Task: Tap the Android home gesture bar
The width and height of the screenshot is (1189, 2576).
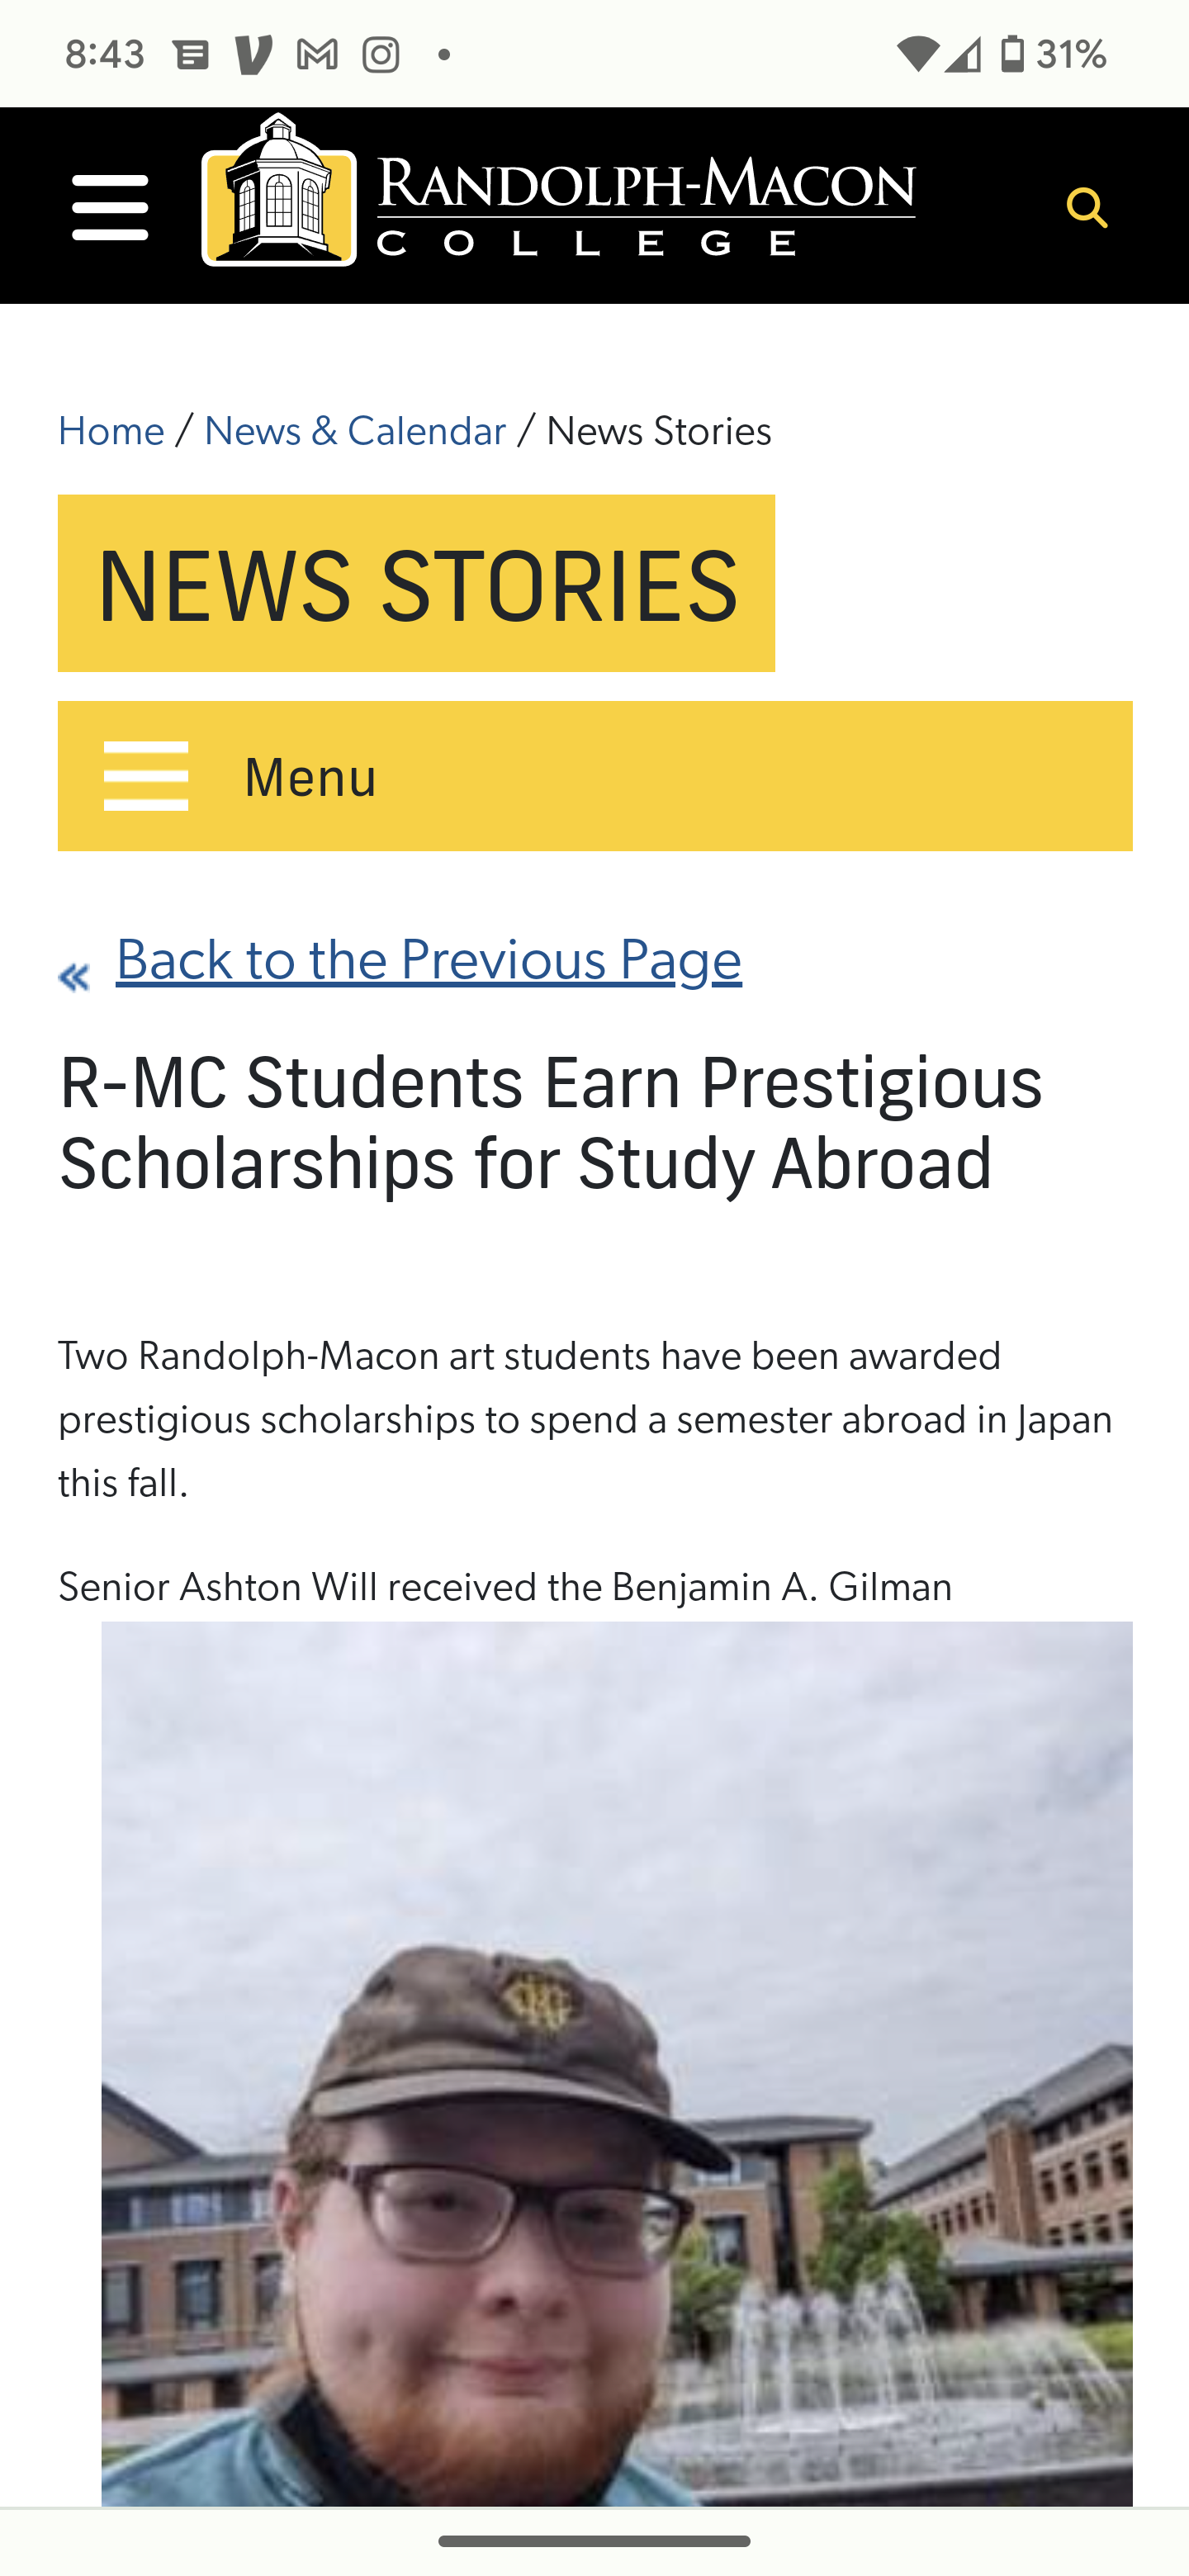Action: point(594,2540)
